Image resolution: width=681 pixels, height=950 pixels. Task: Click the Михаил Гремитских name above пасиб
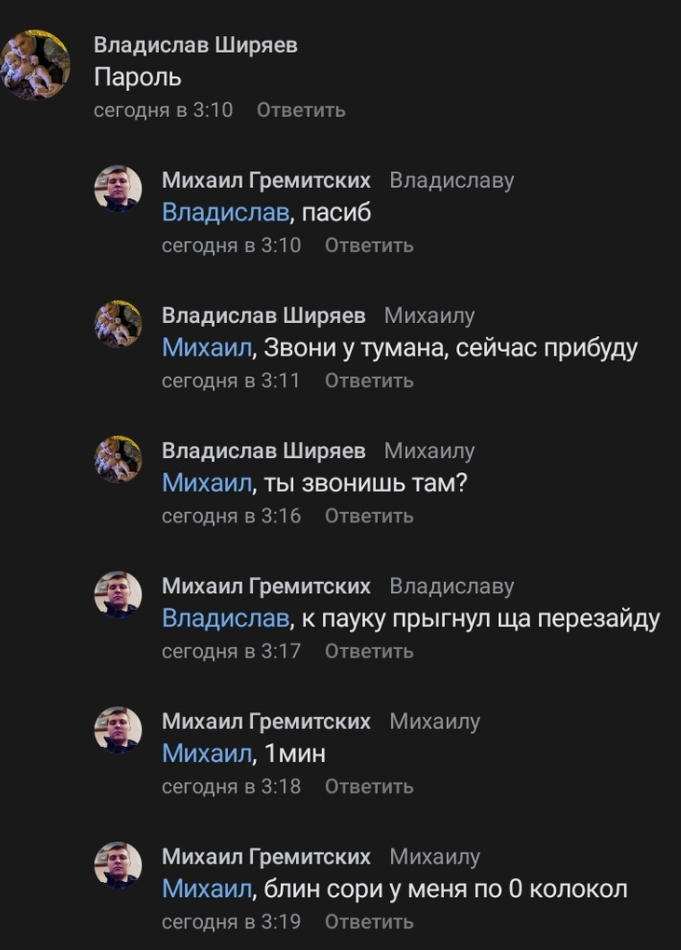coord(266,181)
